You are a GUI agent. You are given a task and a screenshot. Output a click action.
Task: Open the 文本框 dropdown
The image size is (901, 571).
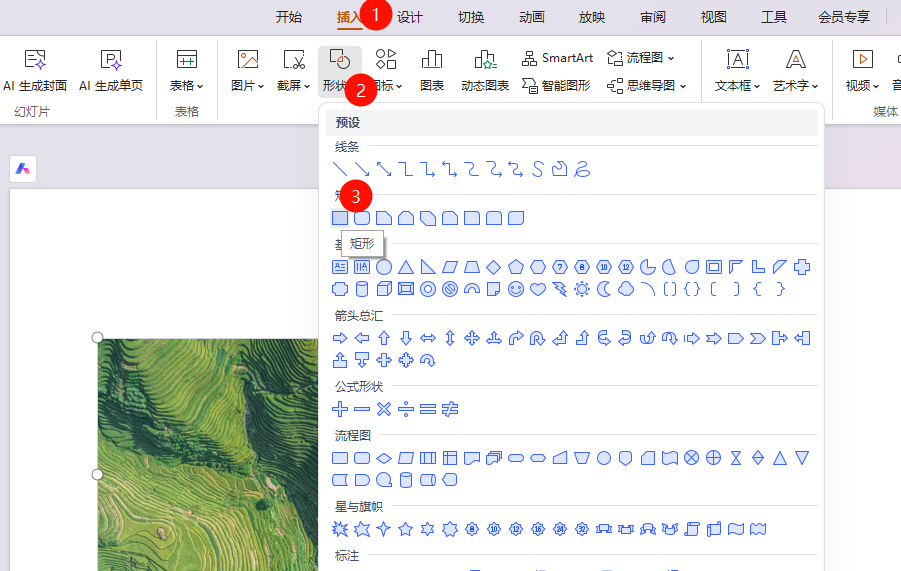coord(738,71)
